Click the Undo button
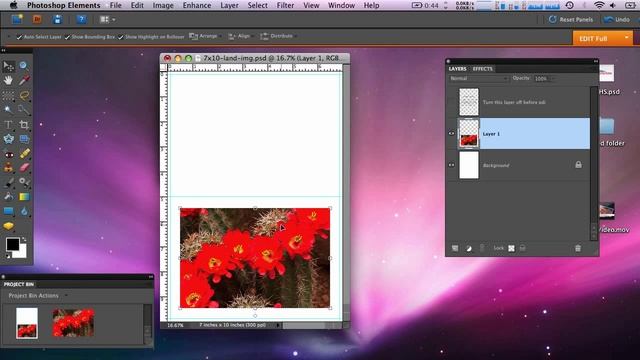Screen dimensions: 640x360 pos(617,19)
